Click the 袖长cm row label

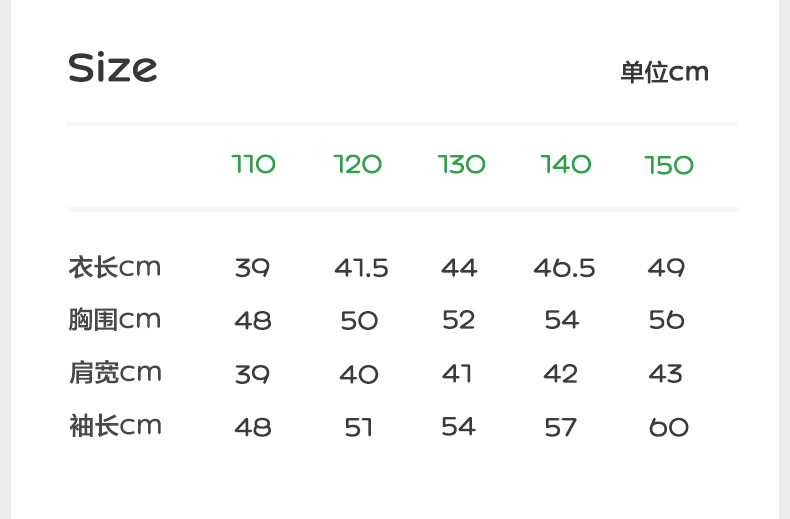[x=114, y=426]
